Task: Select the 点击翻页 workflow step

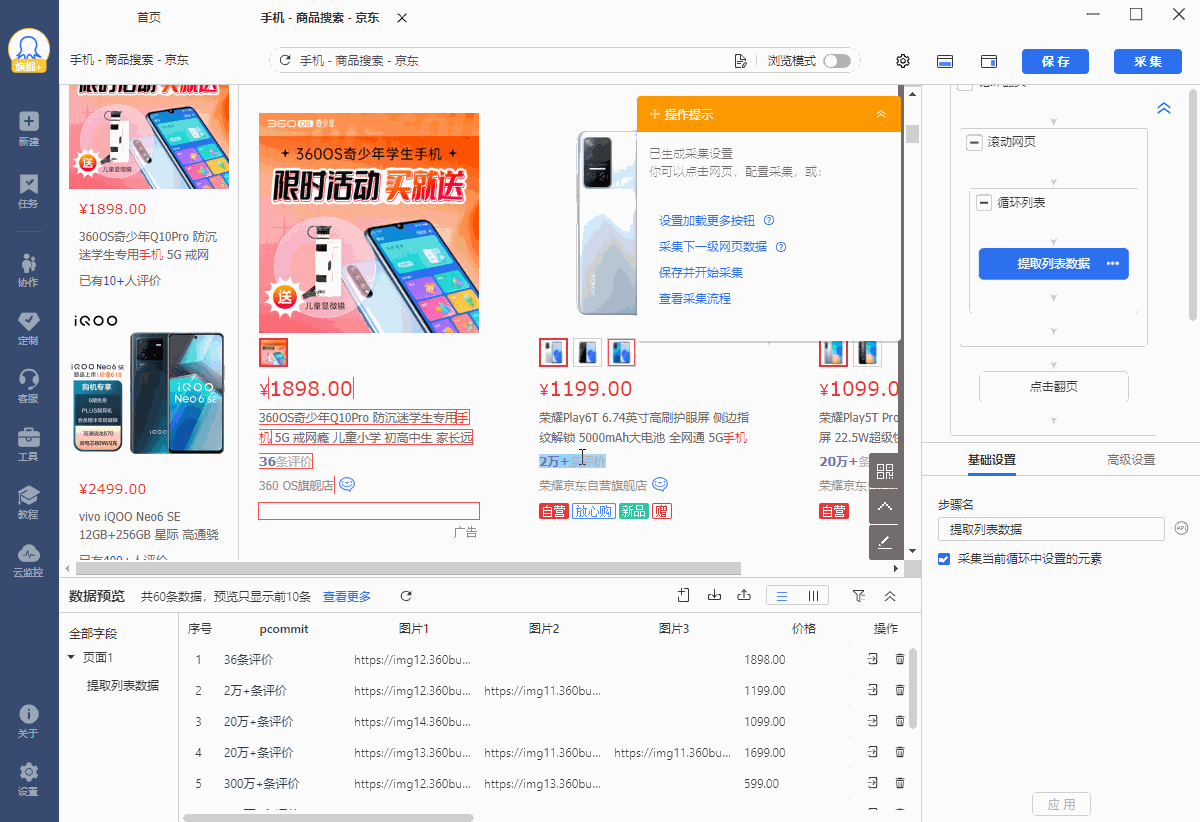Action: pyautogui.click(x=1054, y=387)
